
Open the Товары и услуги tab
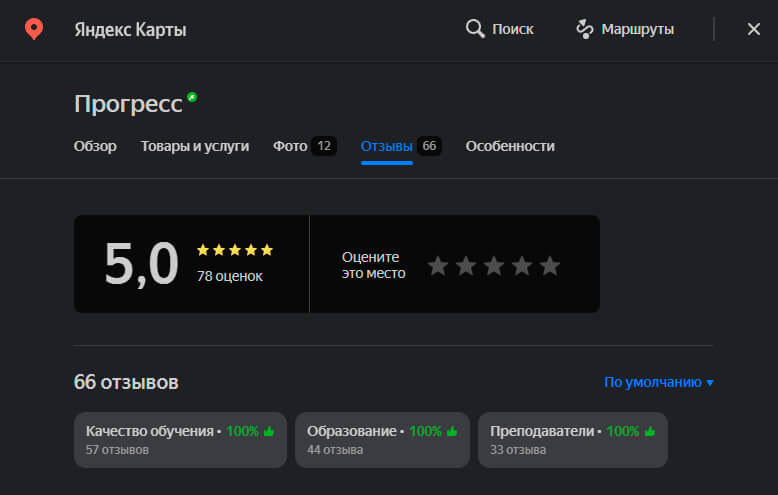(194, 146)
